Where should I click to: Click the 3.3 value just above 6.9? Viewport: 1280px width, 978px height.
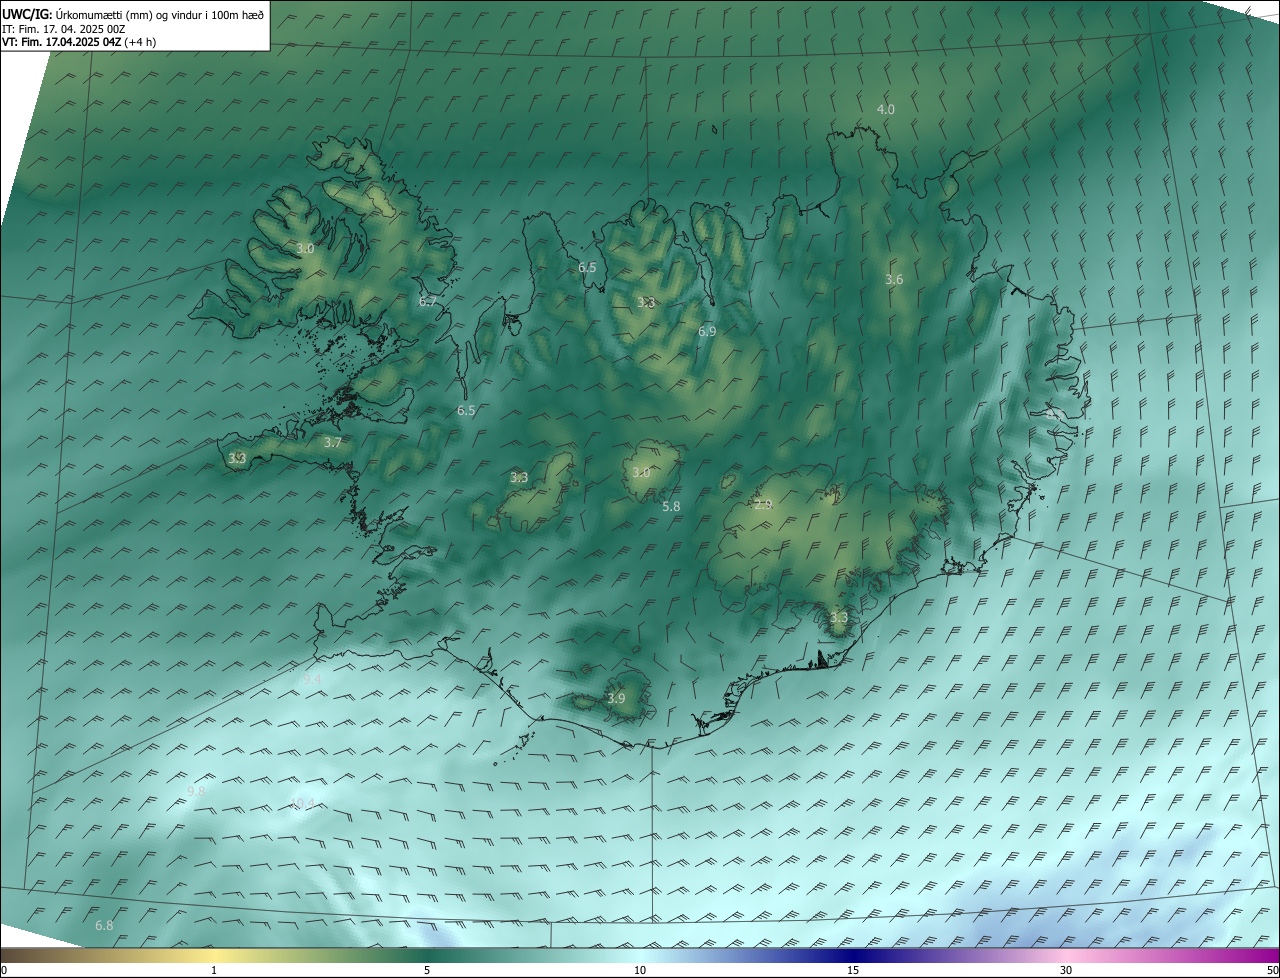[x=646, y=302]
